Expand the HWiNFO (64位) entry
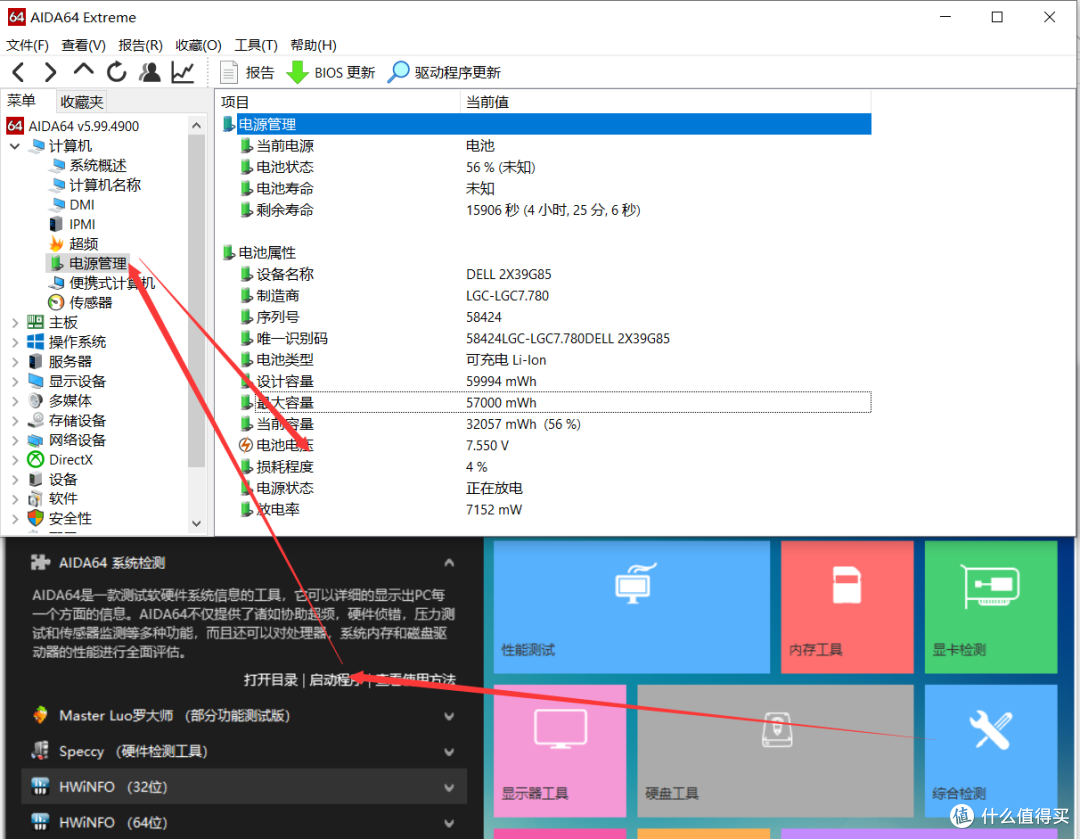The height and width of the screenshot is (839, 1080). (x=449, y=823)
